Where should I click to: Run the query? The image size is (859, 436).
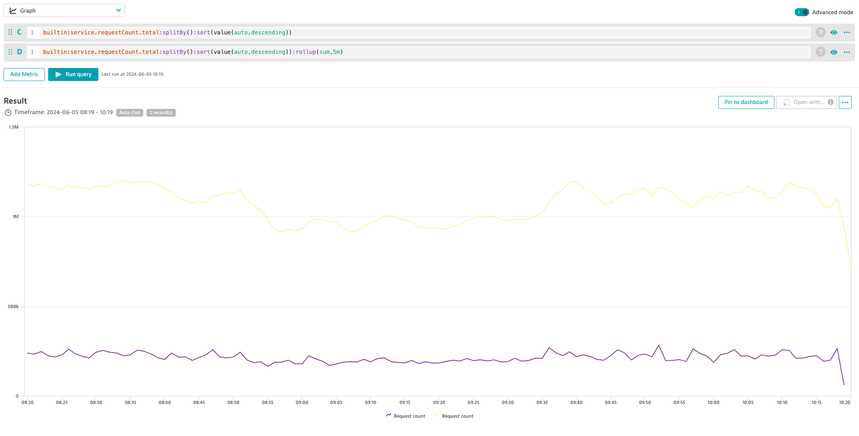tap(73, 74)
